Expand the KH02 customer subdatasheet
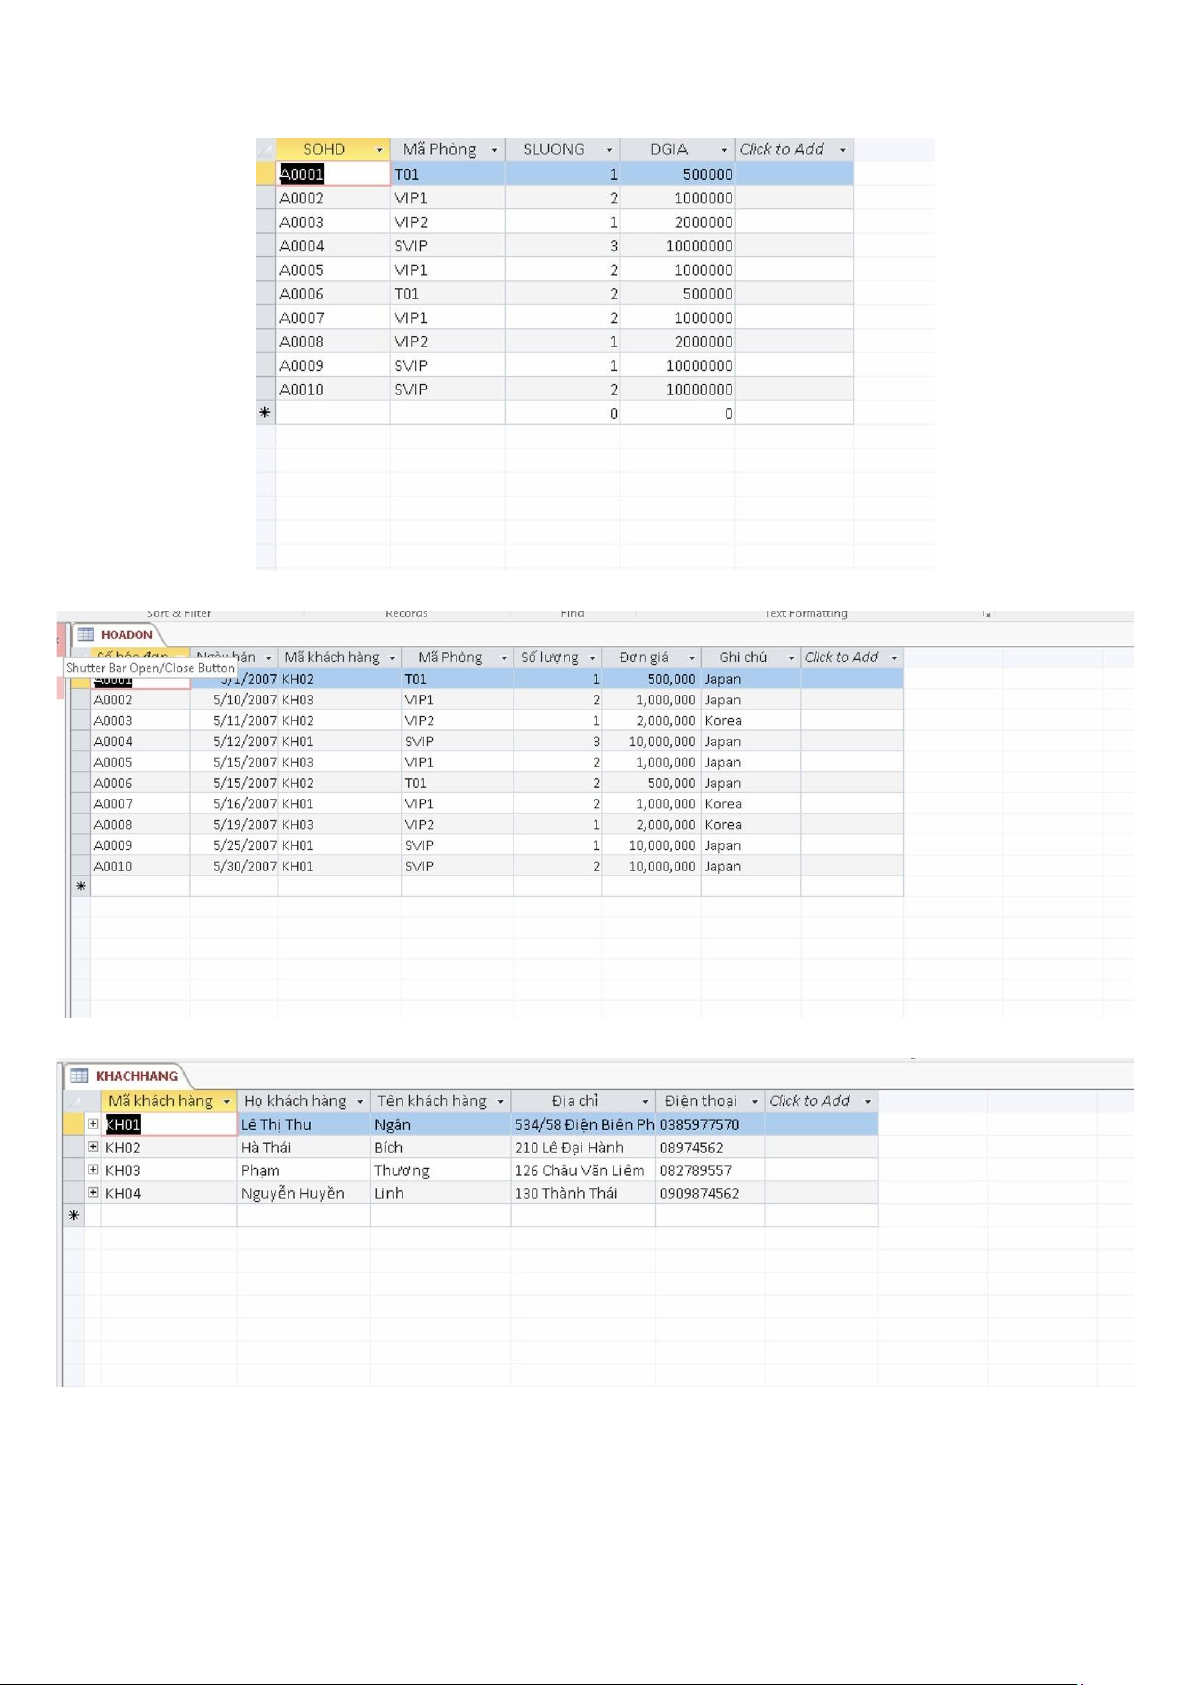The width and height of the screenshot is (1192, 1685). 93,1147
